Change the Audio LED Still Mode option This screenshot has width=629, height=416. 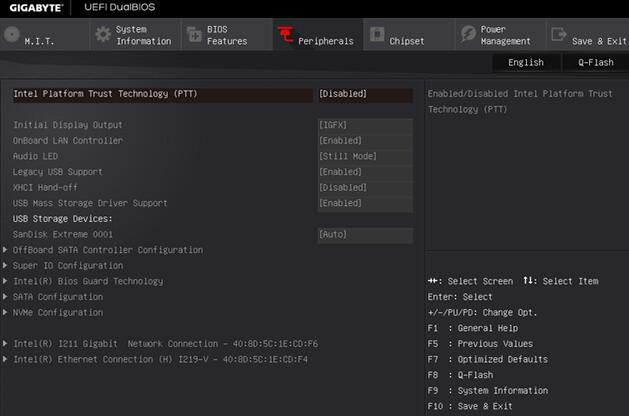point(364,156)
